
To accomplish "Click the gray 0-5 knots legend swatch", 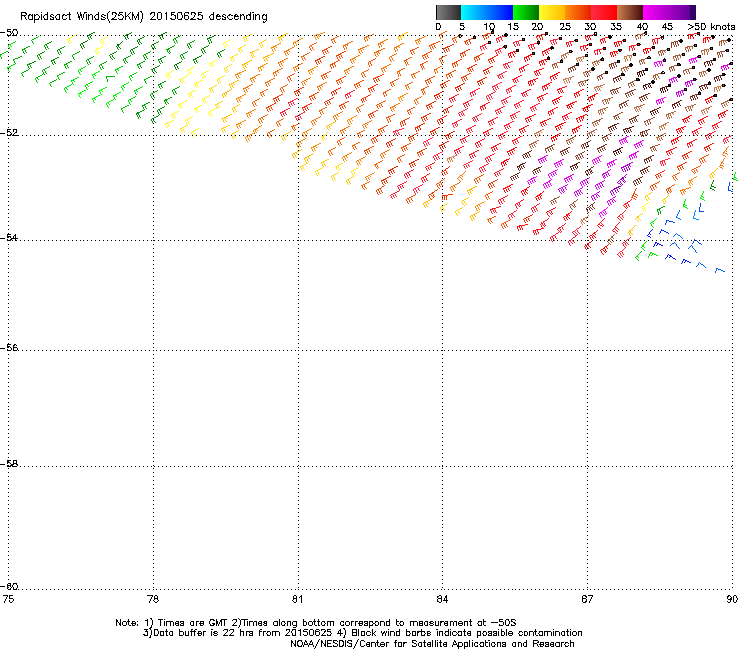I will pyautogui.click(x=448, y=12).
